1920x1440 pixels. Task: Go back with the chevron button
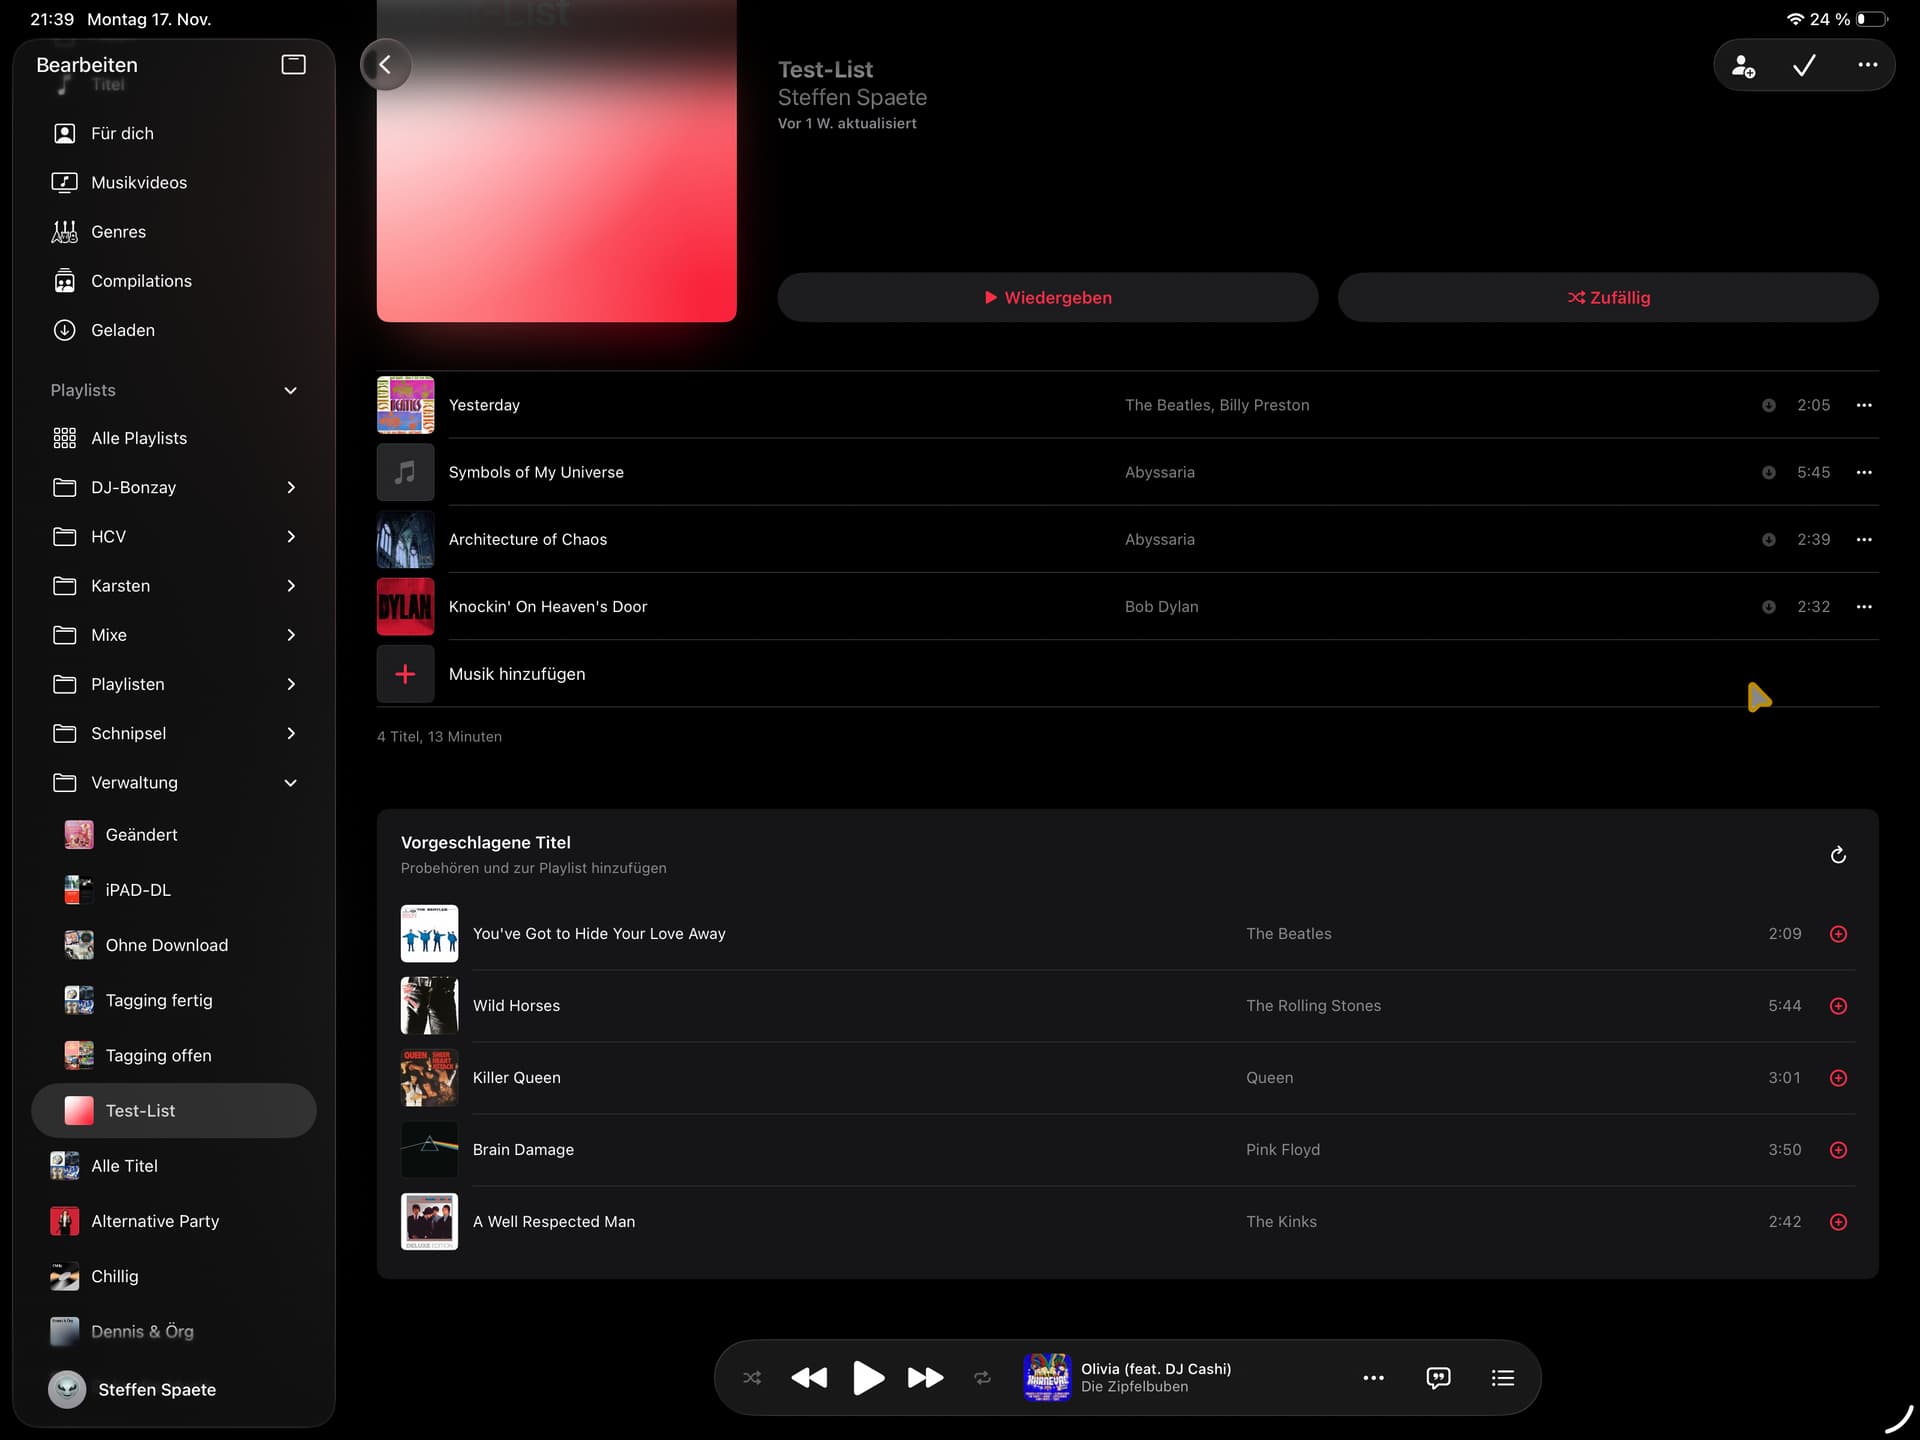pos(385,65)
